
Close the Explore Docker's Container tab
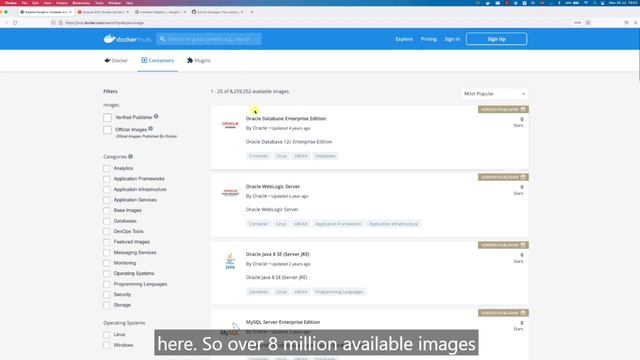[x=70, y=12]
